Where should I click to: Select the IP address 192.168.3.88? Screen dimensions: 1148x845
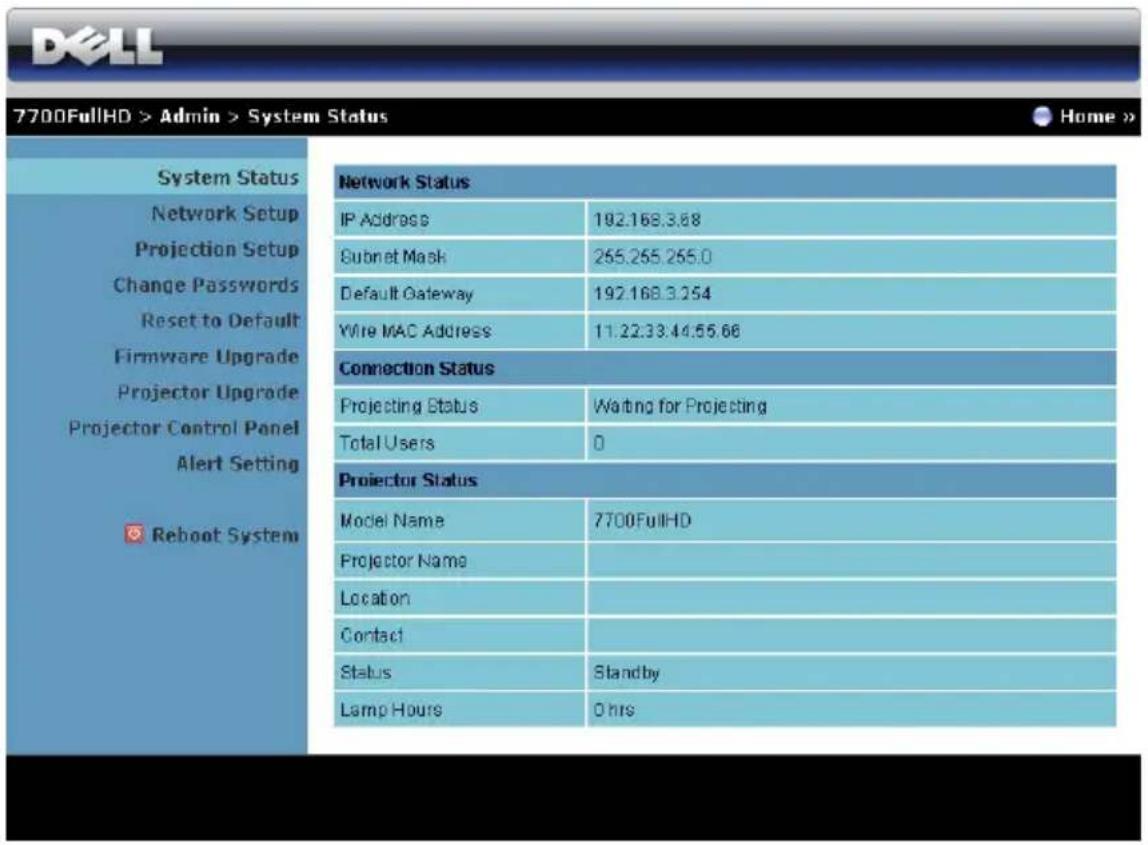[x=647, y=219]
